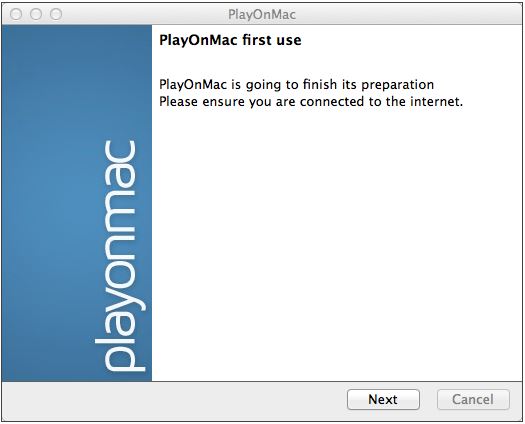
Task: Click the vertical playonmac logo text
Action: (120, 256)
